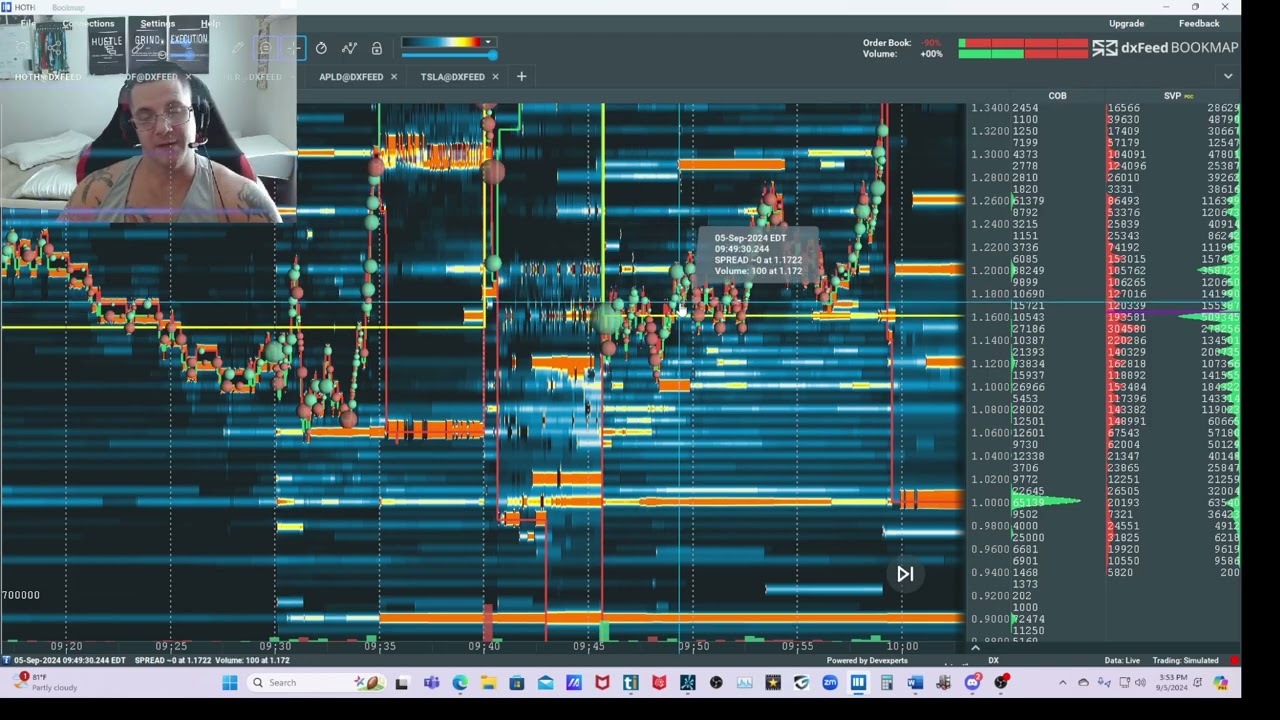Screen dimensions: 1280x720
Task: Open Microsoft Word from the taskbar
Action: [915, 683]
